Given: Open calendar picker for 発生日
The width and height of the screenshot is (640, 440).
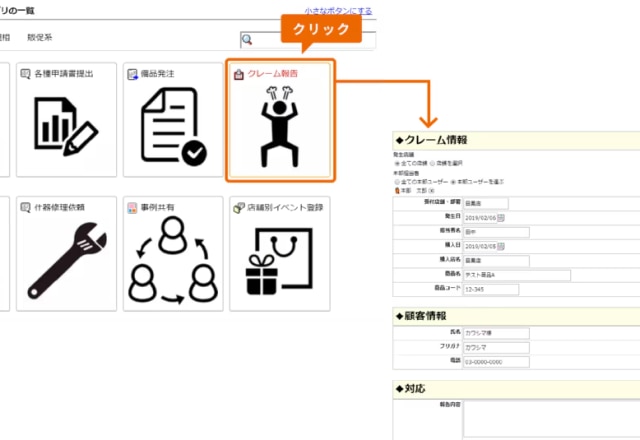Looking at the screenshot, I should 501,217.
